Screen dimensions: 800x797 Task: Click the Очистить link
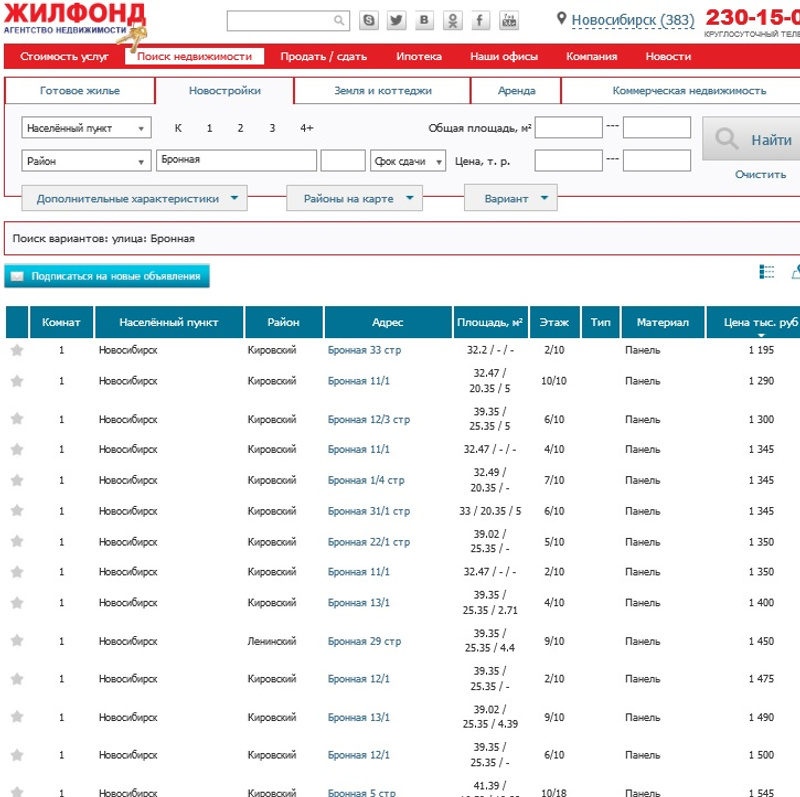pos(760,174)
